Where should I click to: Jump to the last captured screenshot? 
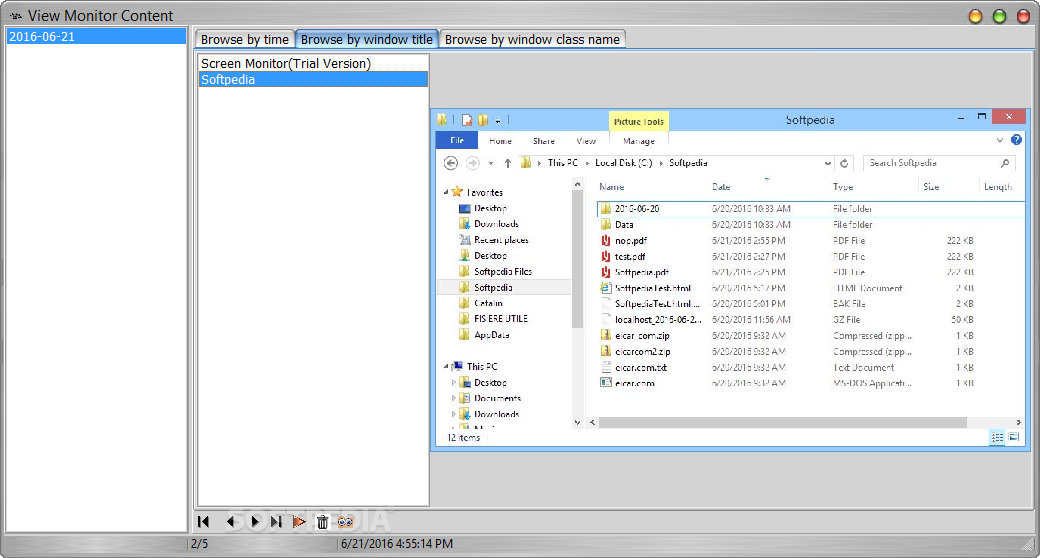pos(277,522)
